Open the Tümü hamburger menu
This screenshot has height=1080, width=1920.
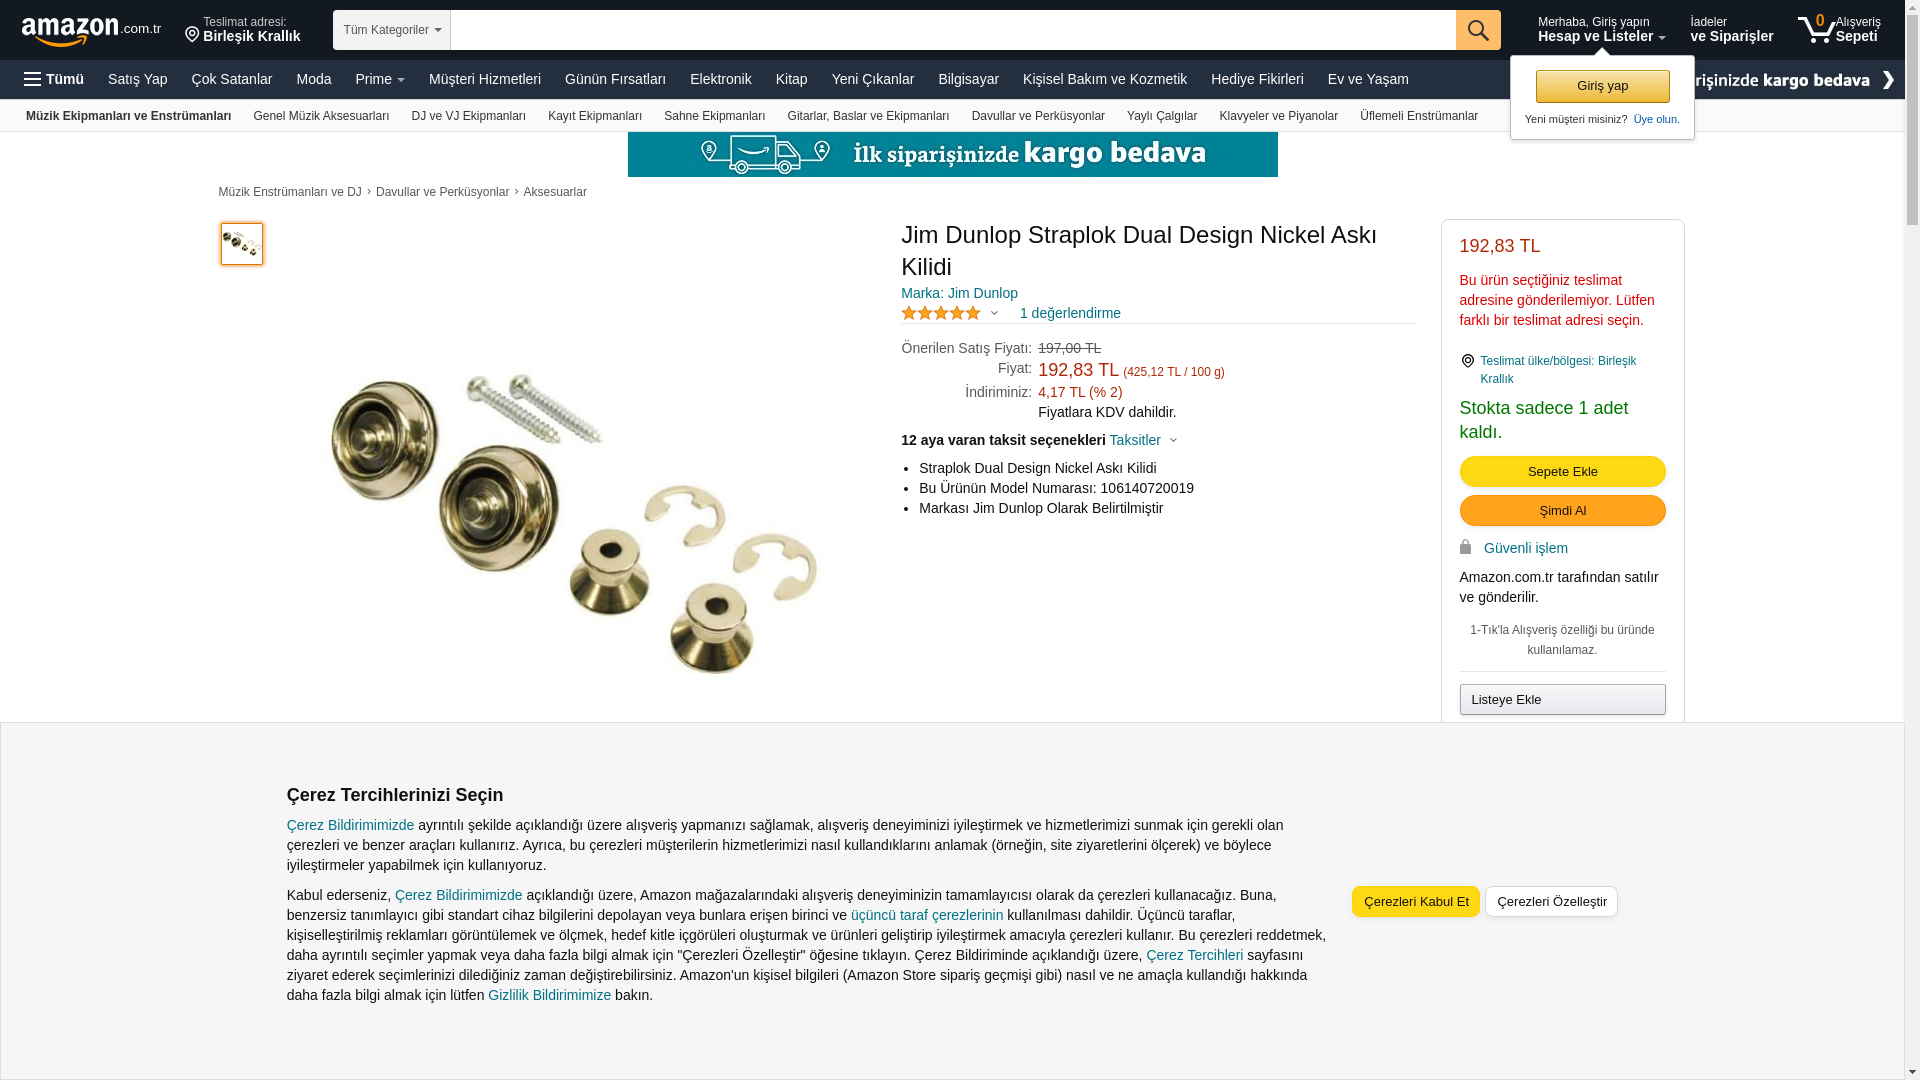pos(54,79)
